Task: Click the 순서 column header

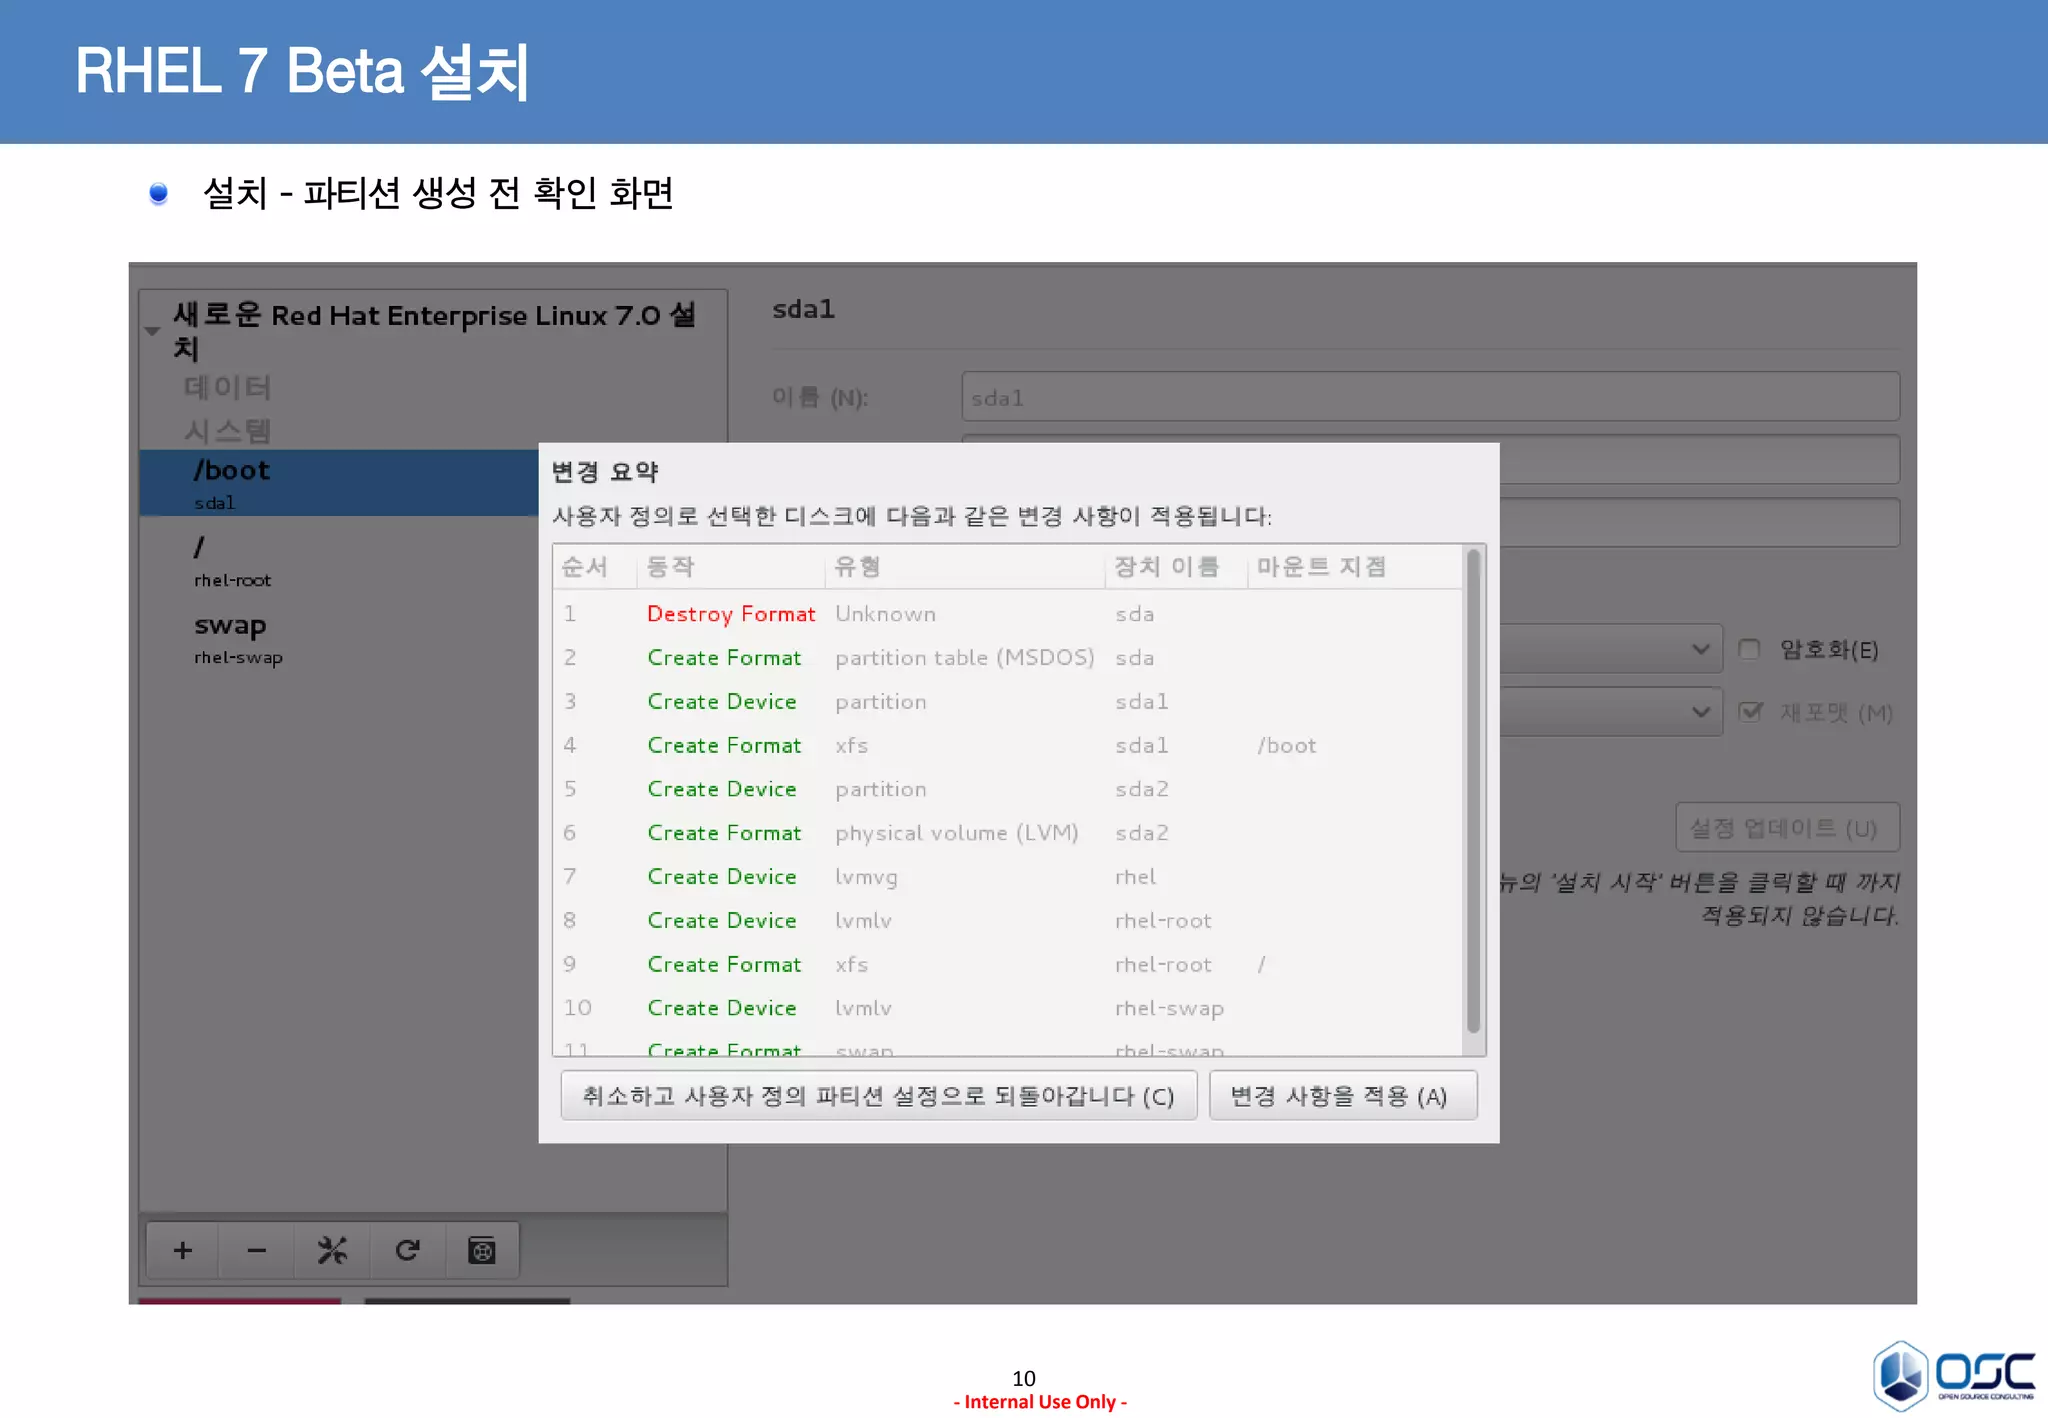Action: (x=596, y=567)
